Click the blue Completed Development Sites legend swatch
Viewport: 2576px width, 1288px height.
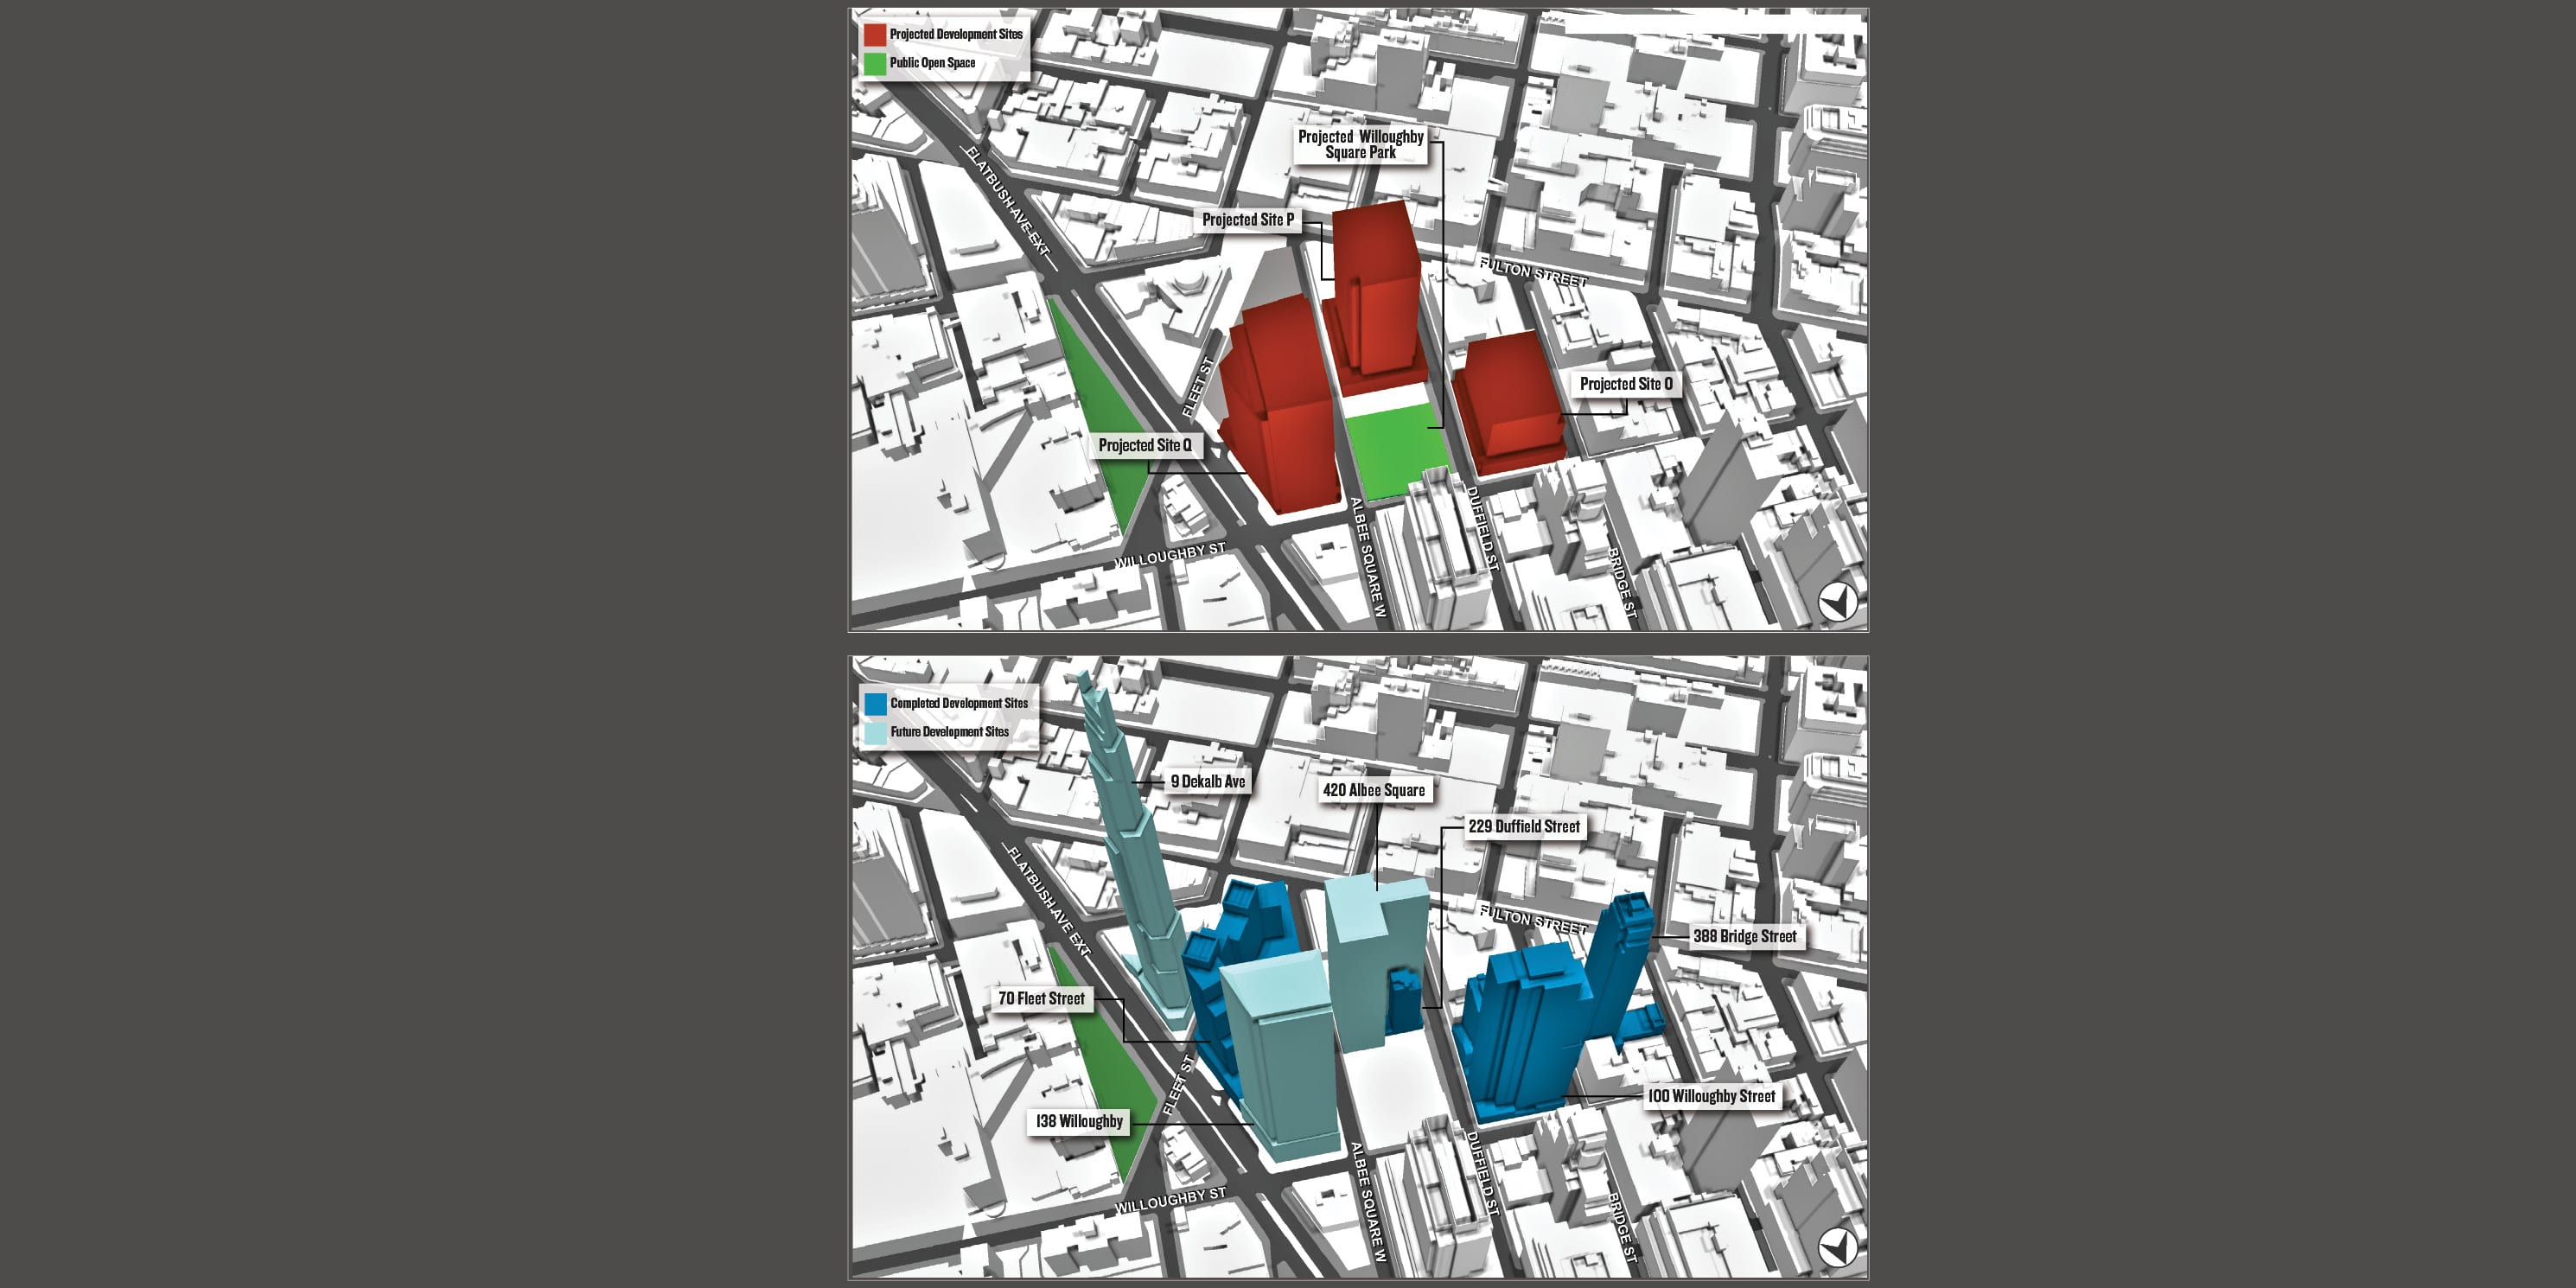click(x=876, y=704)
